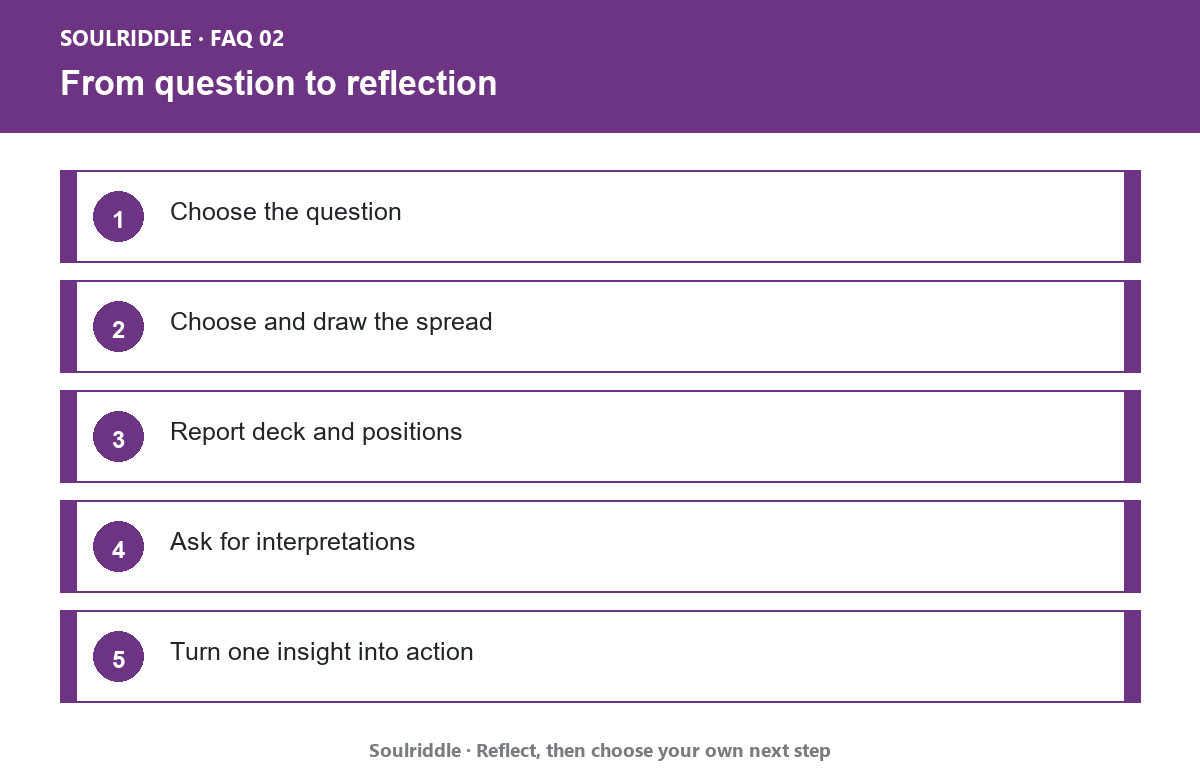Click the step 3 number circle
Viewport: 1200px width, 780px height.
tap(118, 436)
